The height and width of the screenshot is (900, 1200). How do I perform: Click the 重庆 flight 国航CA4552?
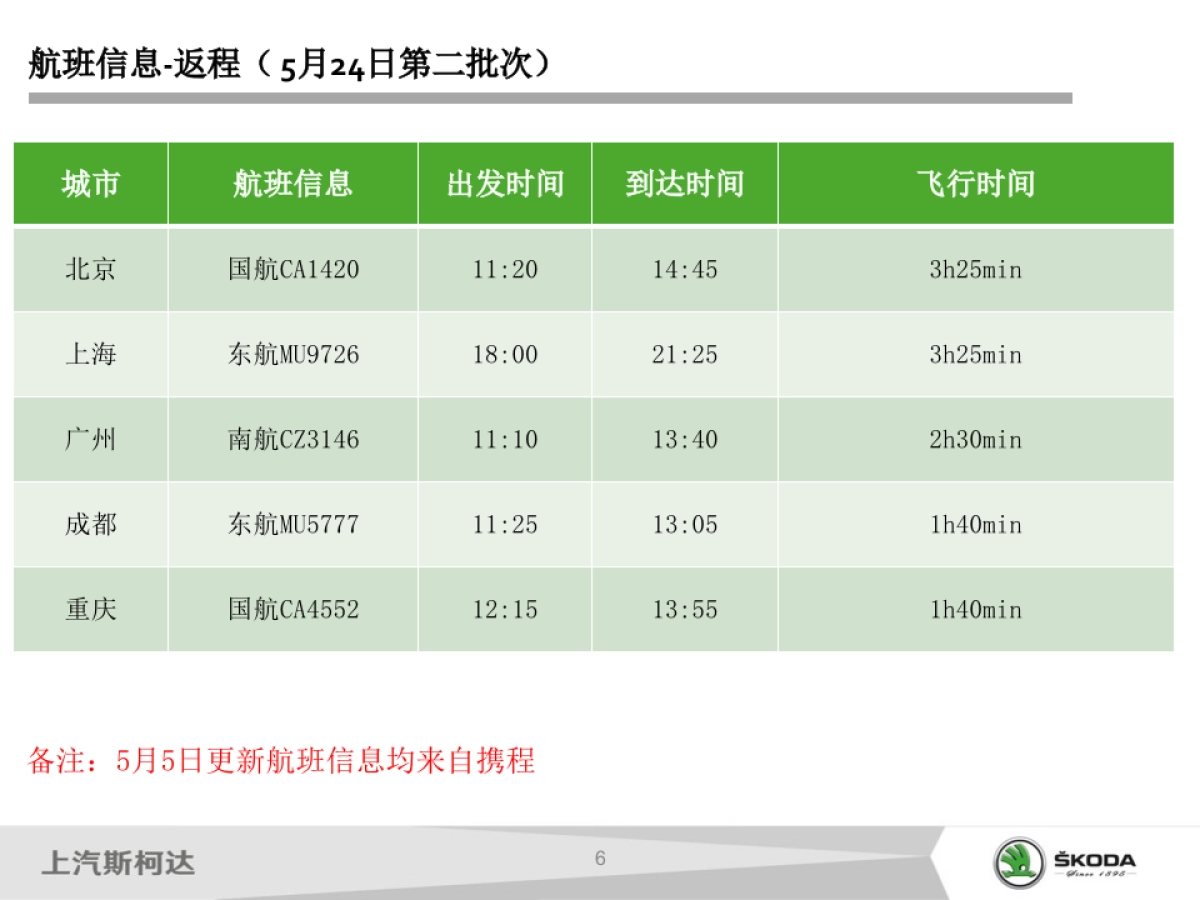[x=294, y=609]
